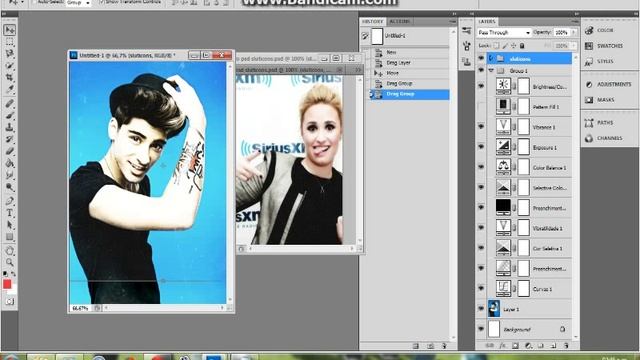Toggle Group 1 visibility eye
This screenshot has height=360, width=640.
[x=481, y=71]
